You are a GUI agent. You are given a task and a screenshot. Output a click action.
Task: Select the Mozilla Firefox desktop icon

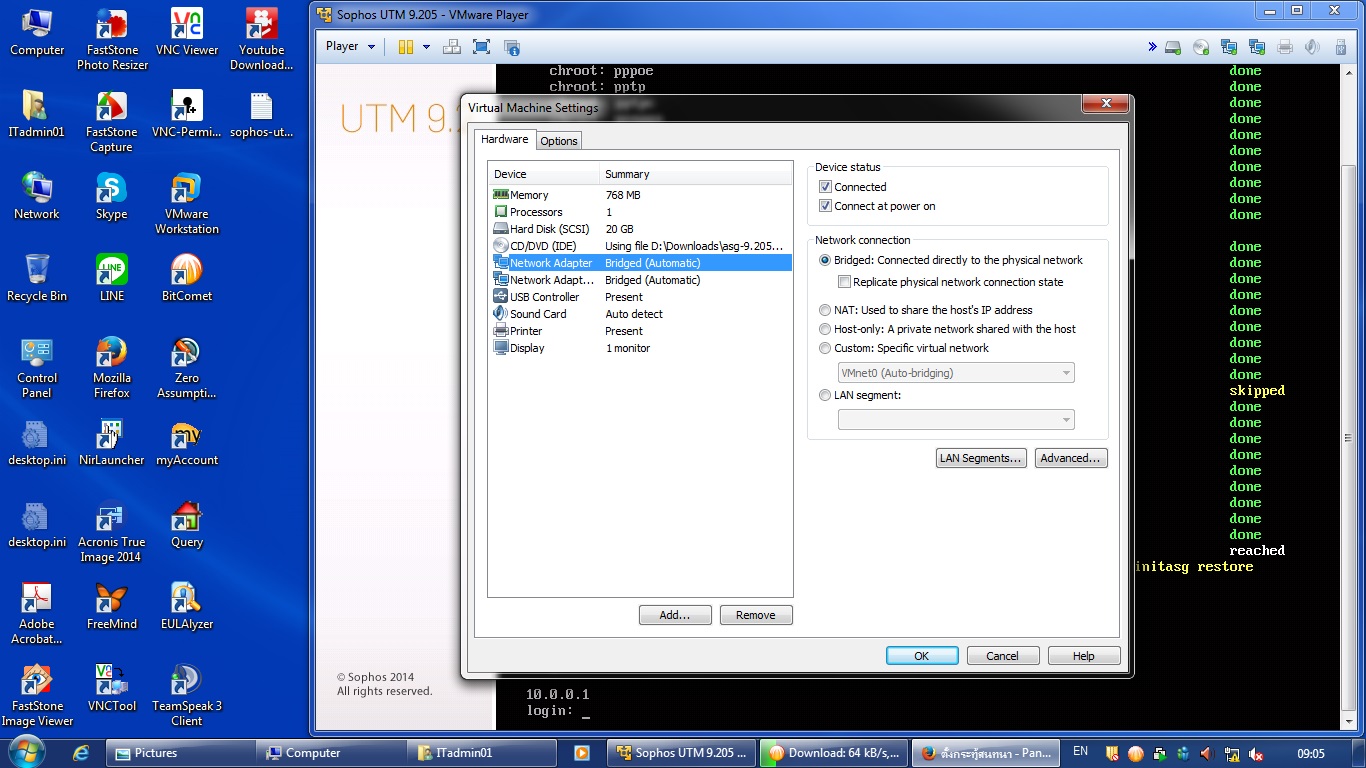112,368
